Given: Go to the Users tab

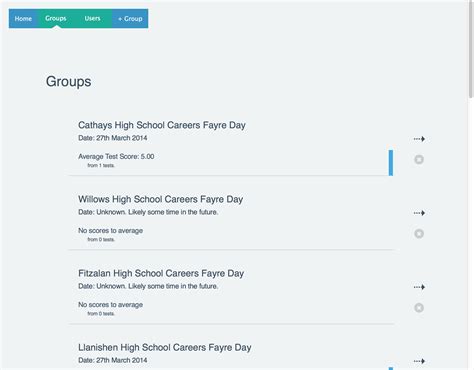Looking at the screenshot, I should [92, 19].
